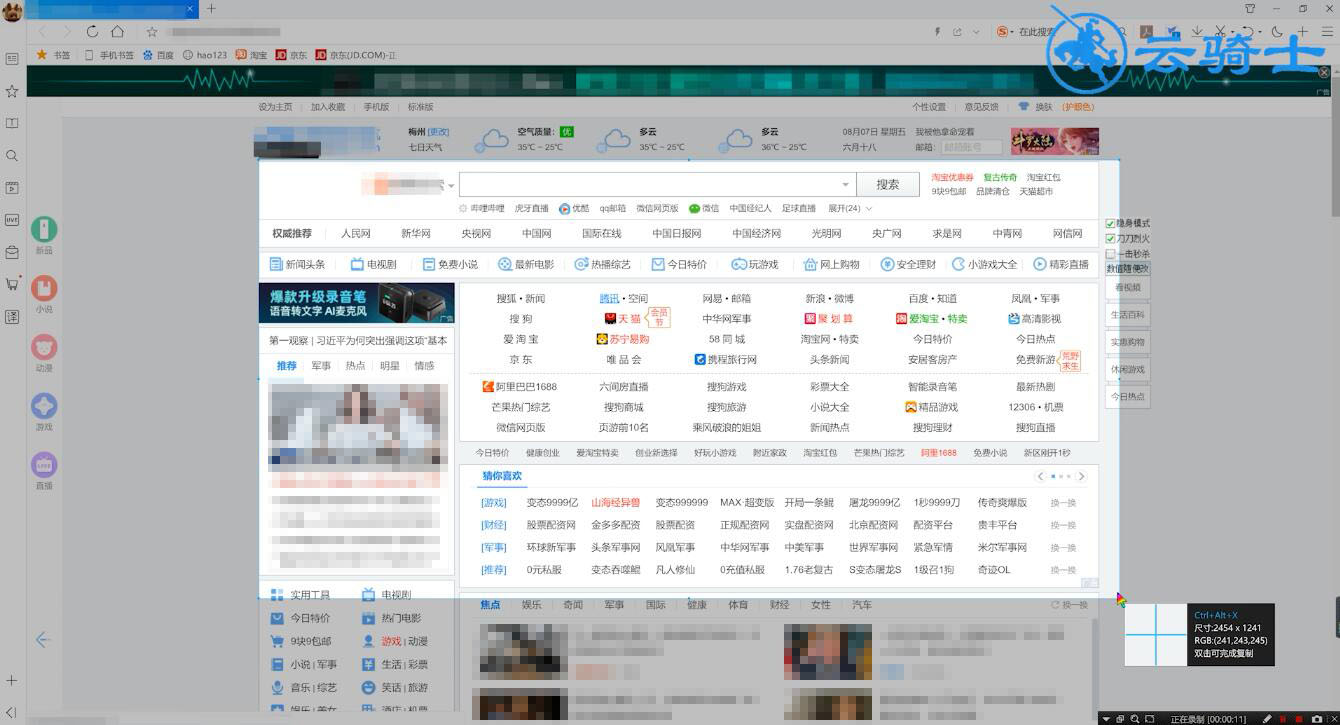Open the sidebar shopping cart icon
This screenshot has height=725, width=1340.
click(12, 284)
